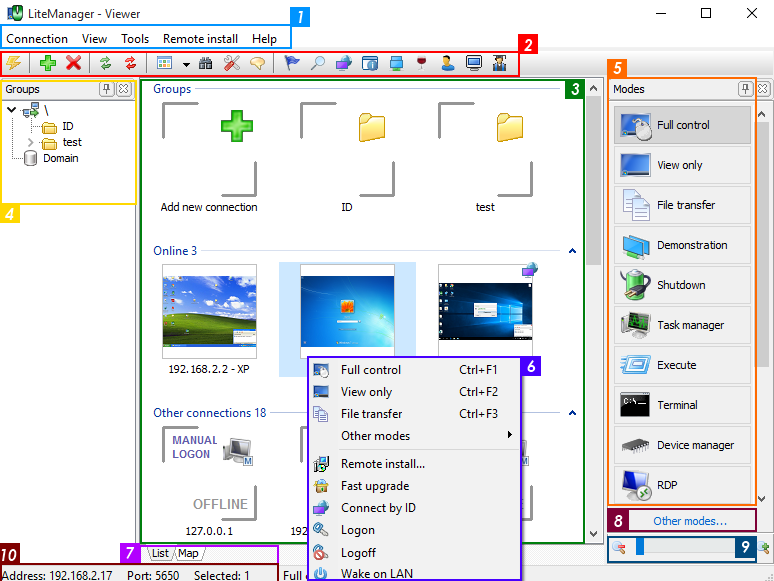The height and width of the screenshot is (581, 774).
Task: Click the speech bubble chat toolbar icon
Action: (x=257, y=63)
